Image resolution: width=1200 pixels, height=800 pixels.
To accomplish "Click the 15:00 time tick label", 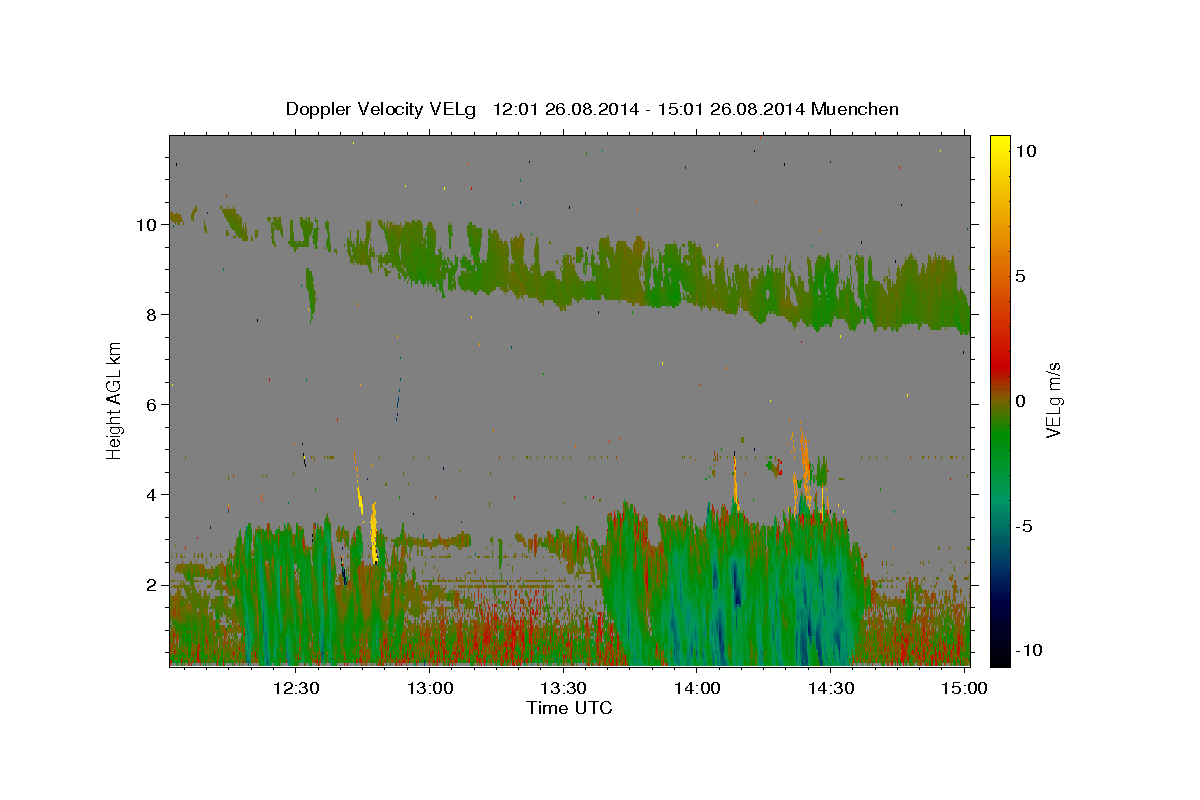I will point(964,688).
